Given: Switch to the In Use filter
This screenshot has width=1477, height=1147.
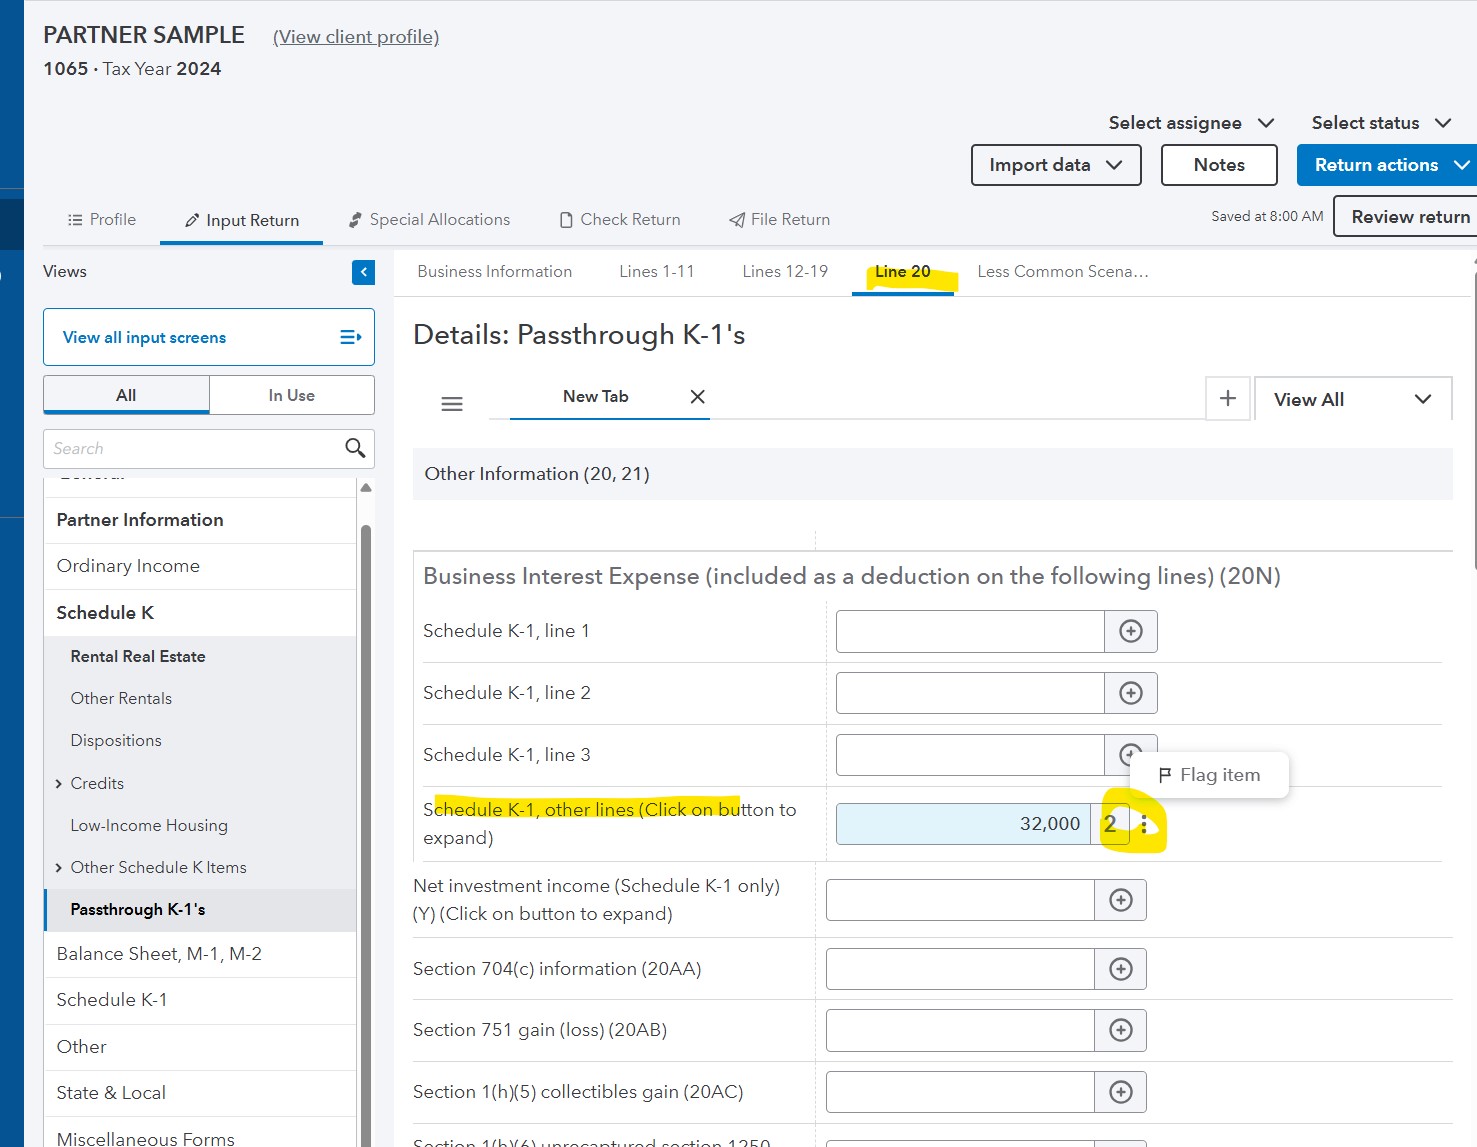Looking at the screenshot, I should pos(291,394).
